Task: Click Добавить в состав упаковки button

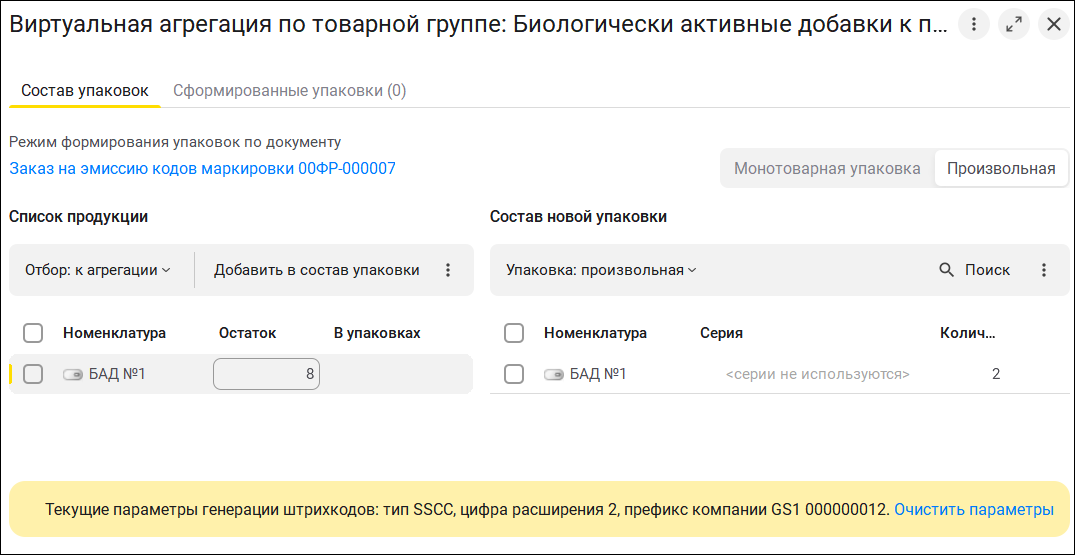Action: 317,270
